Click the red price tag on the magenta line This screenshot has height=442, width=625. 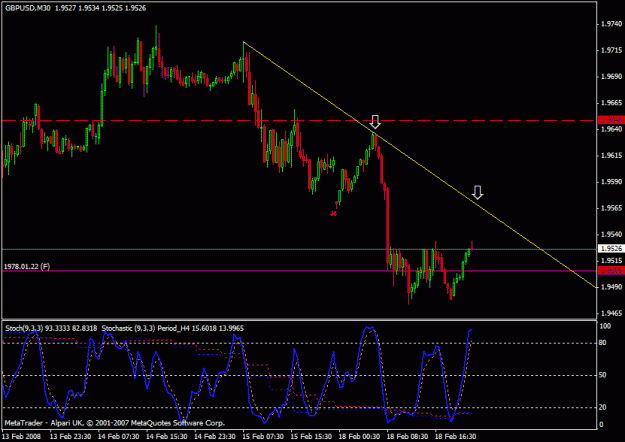tap(611, 271)
